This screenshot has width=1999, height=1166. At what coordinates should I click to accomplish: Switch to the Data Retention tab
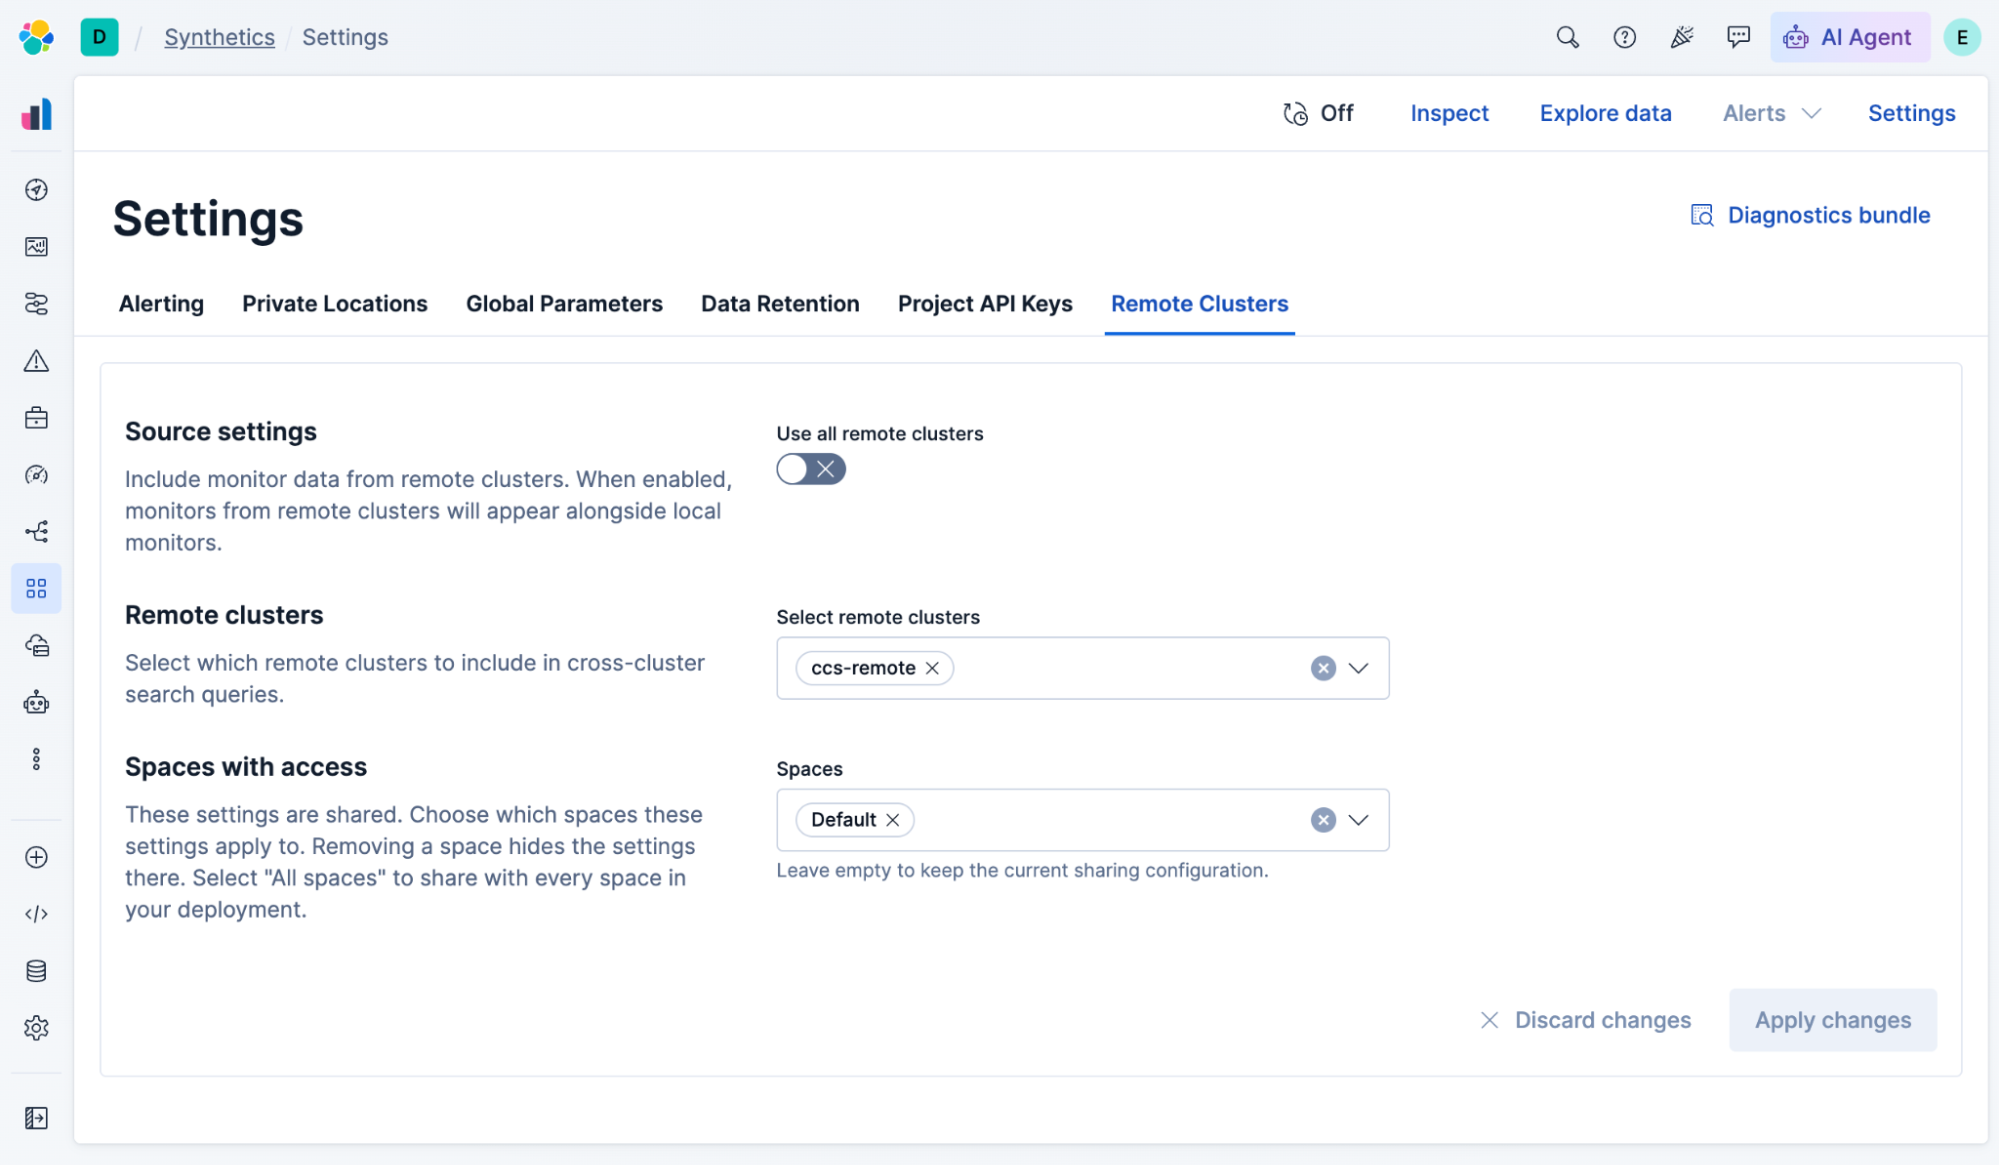[x=780, y=304]
